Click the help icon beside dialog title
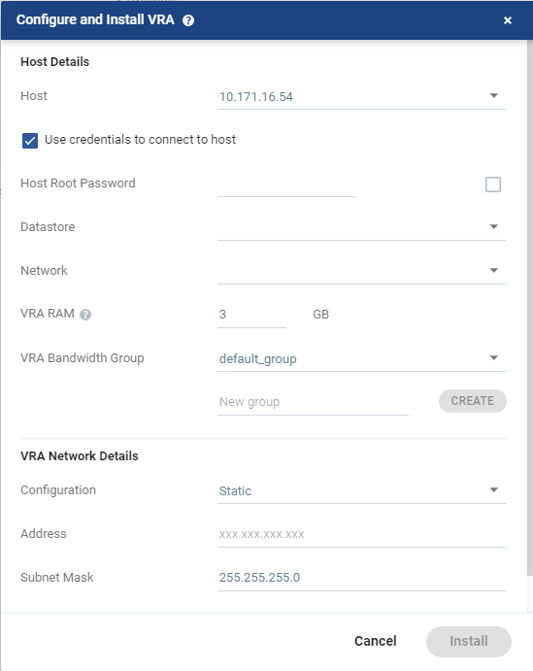Viewport: 533px width, 671px height. pyautogui.click(x=188, y=21)
